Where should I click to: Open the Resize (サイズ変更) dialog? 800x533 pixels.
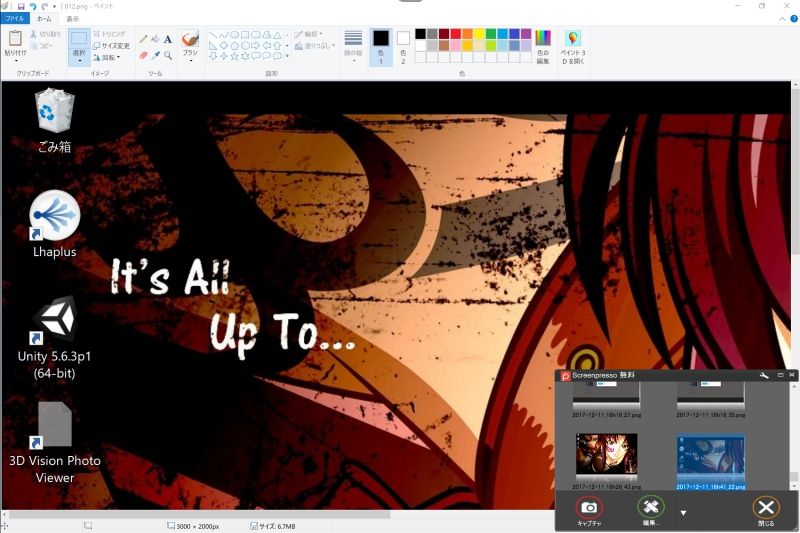(111, 45)
